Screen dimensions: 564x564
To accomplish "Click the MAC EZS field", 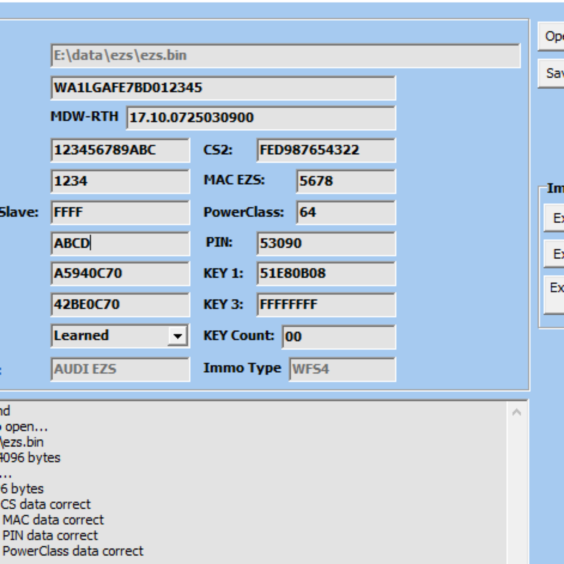I will click(x=346, y=181).
